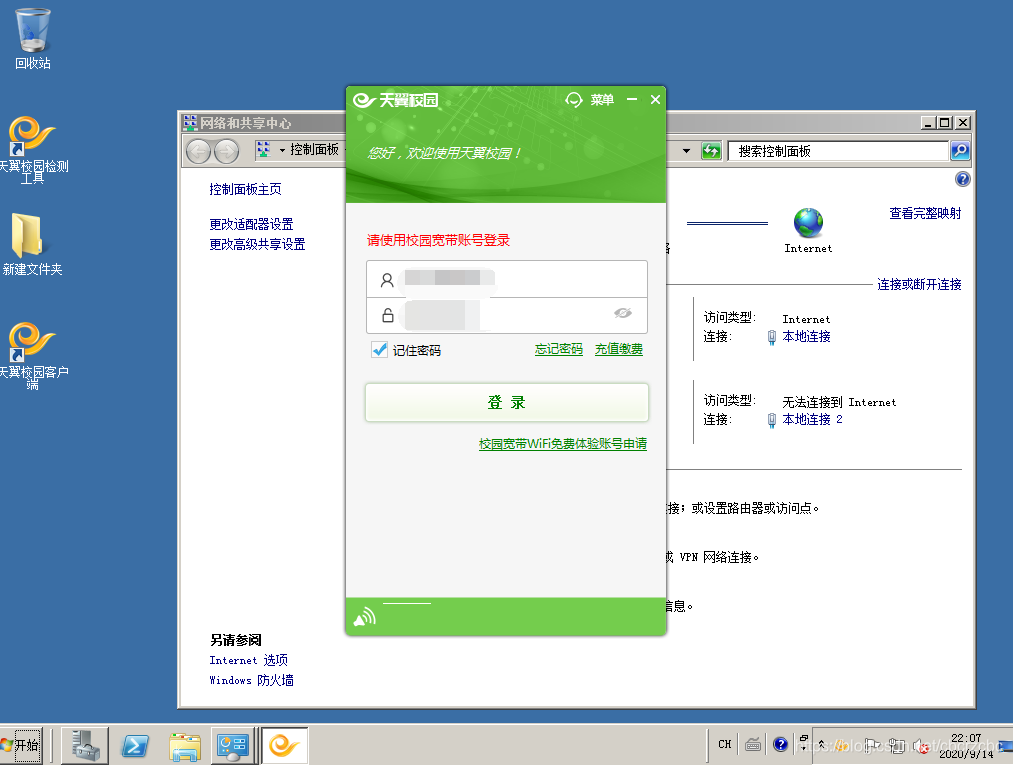Click the Internet globe icon
This screenshot has width=1013, height=765.
point(808,223)
